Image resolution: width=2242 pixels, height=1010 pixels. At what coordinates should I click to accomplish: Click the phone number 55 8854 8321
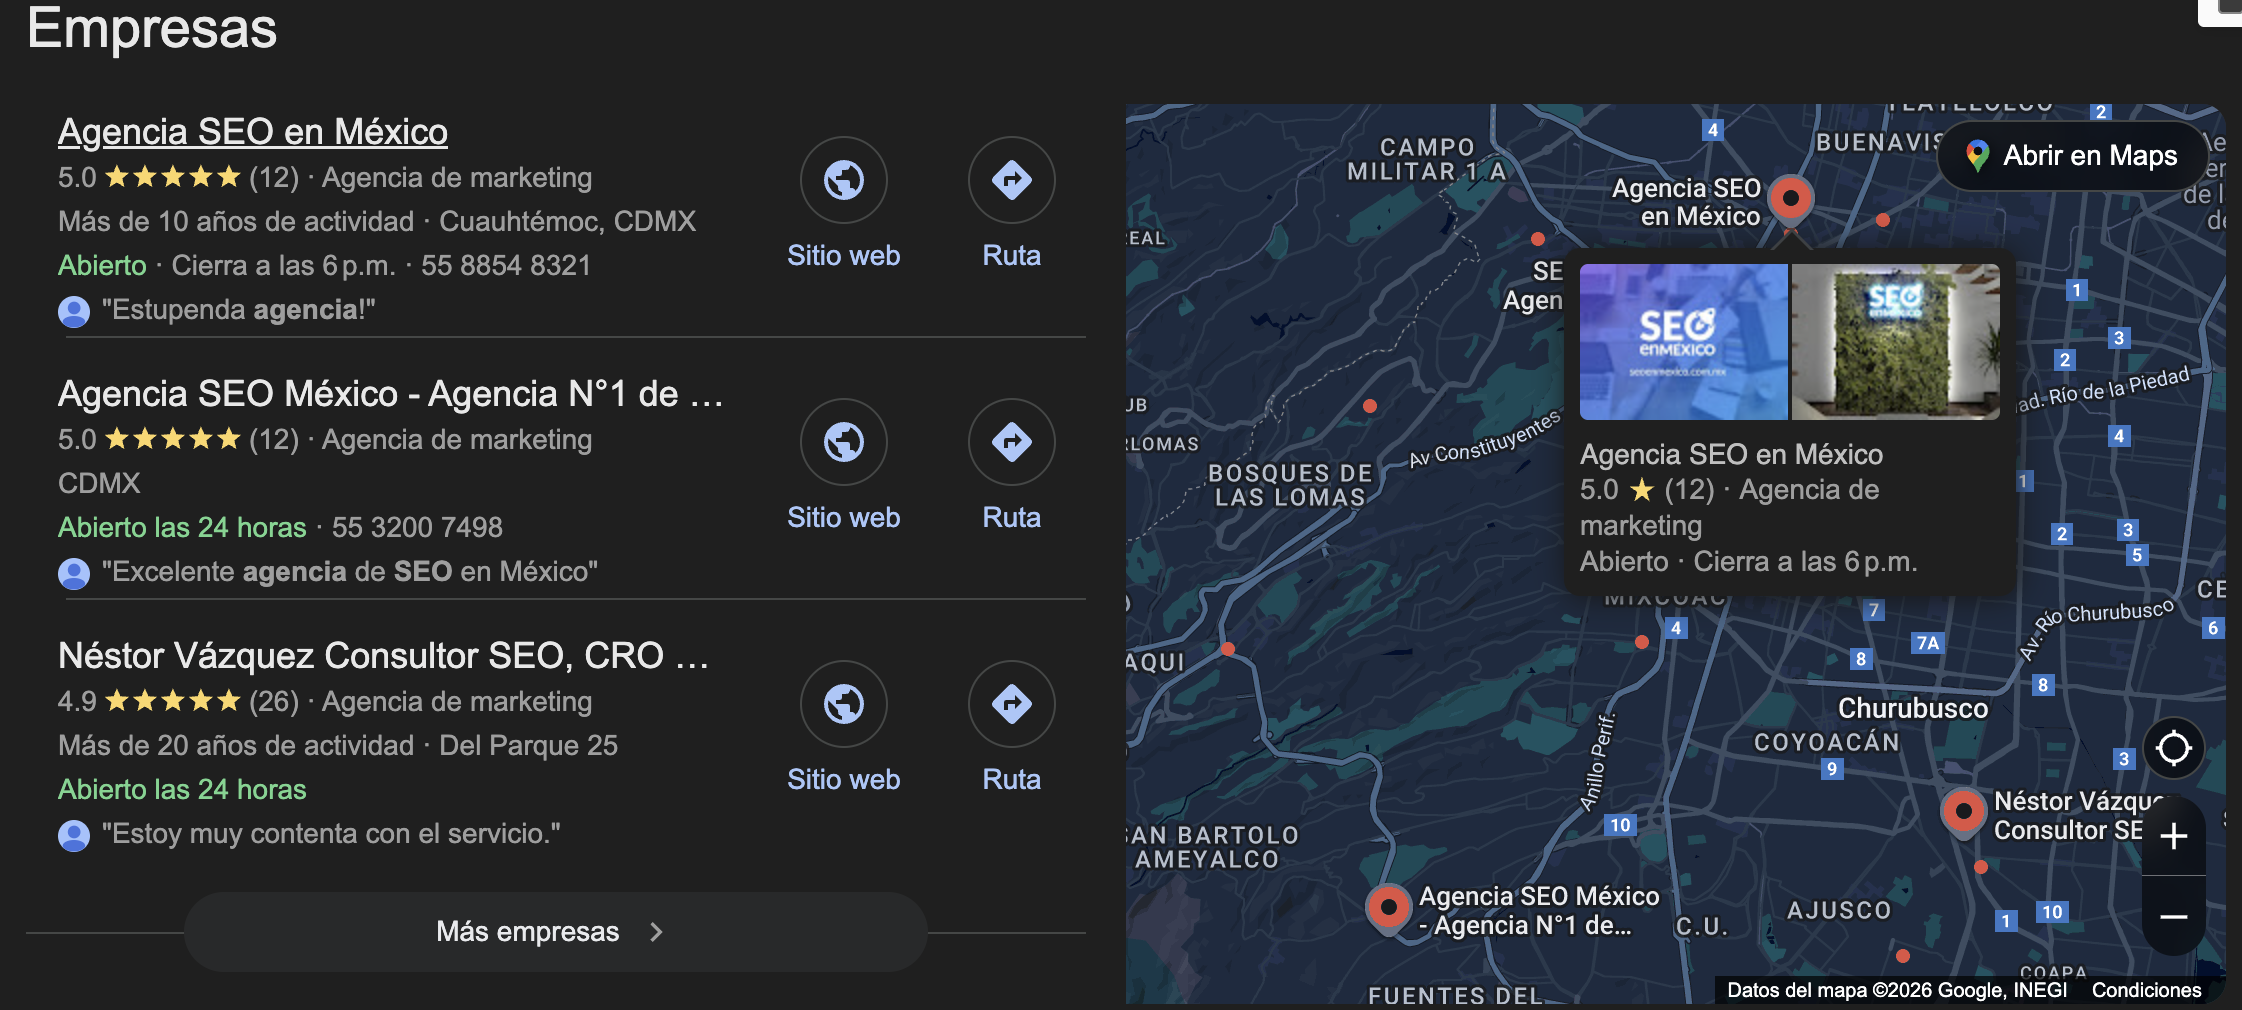pyautogui.click(x=506, y=266)
